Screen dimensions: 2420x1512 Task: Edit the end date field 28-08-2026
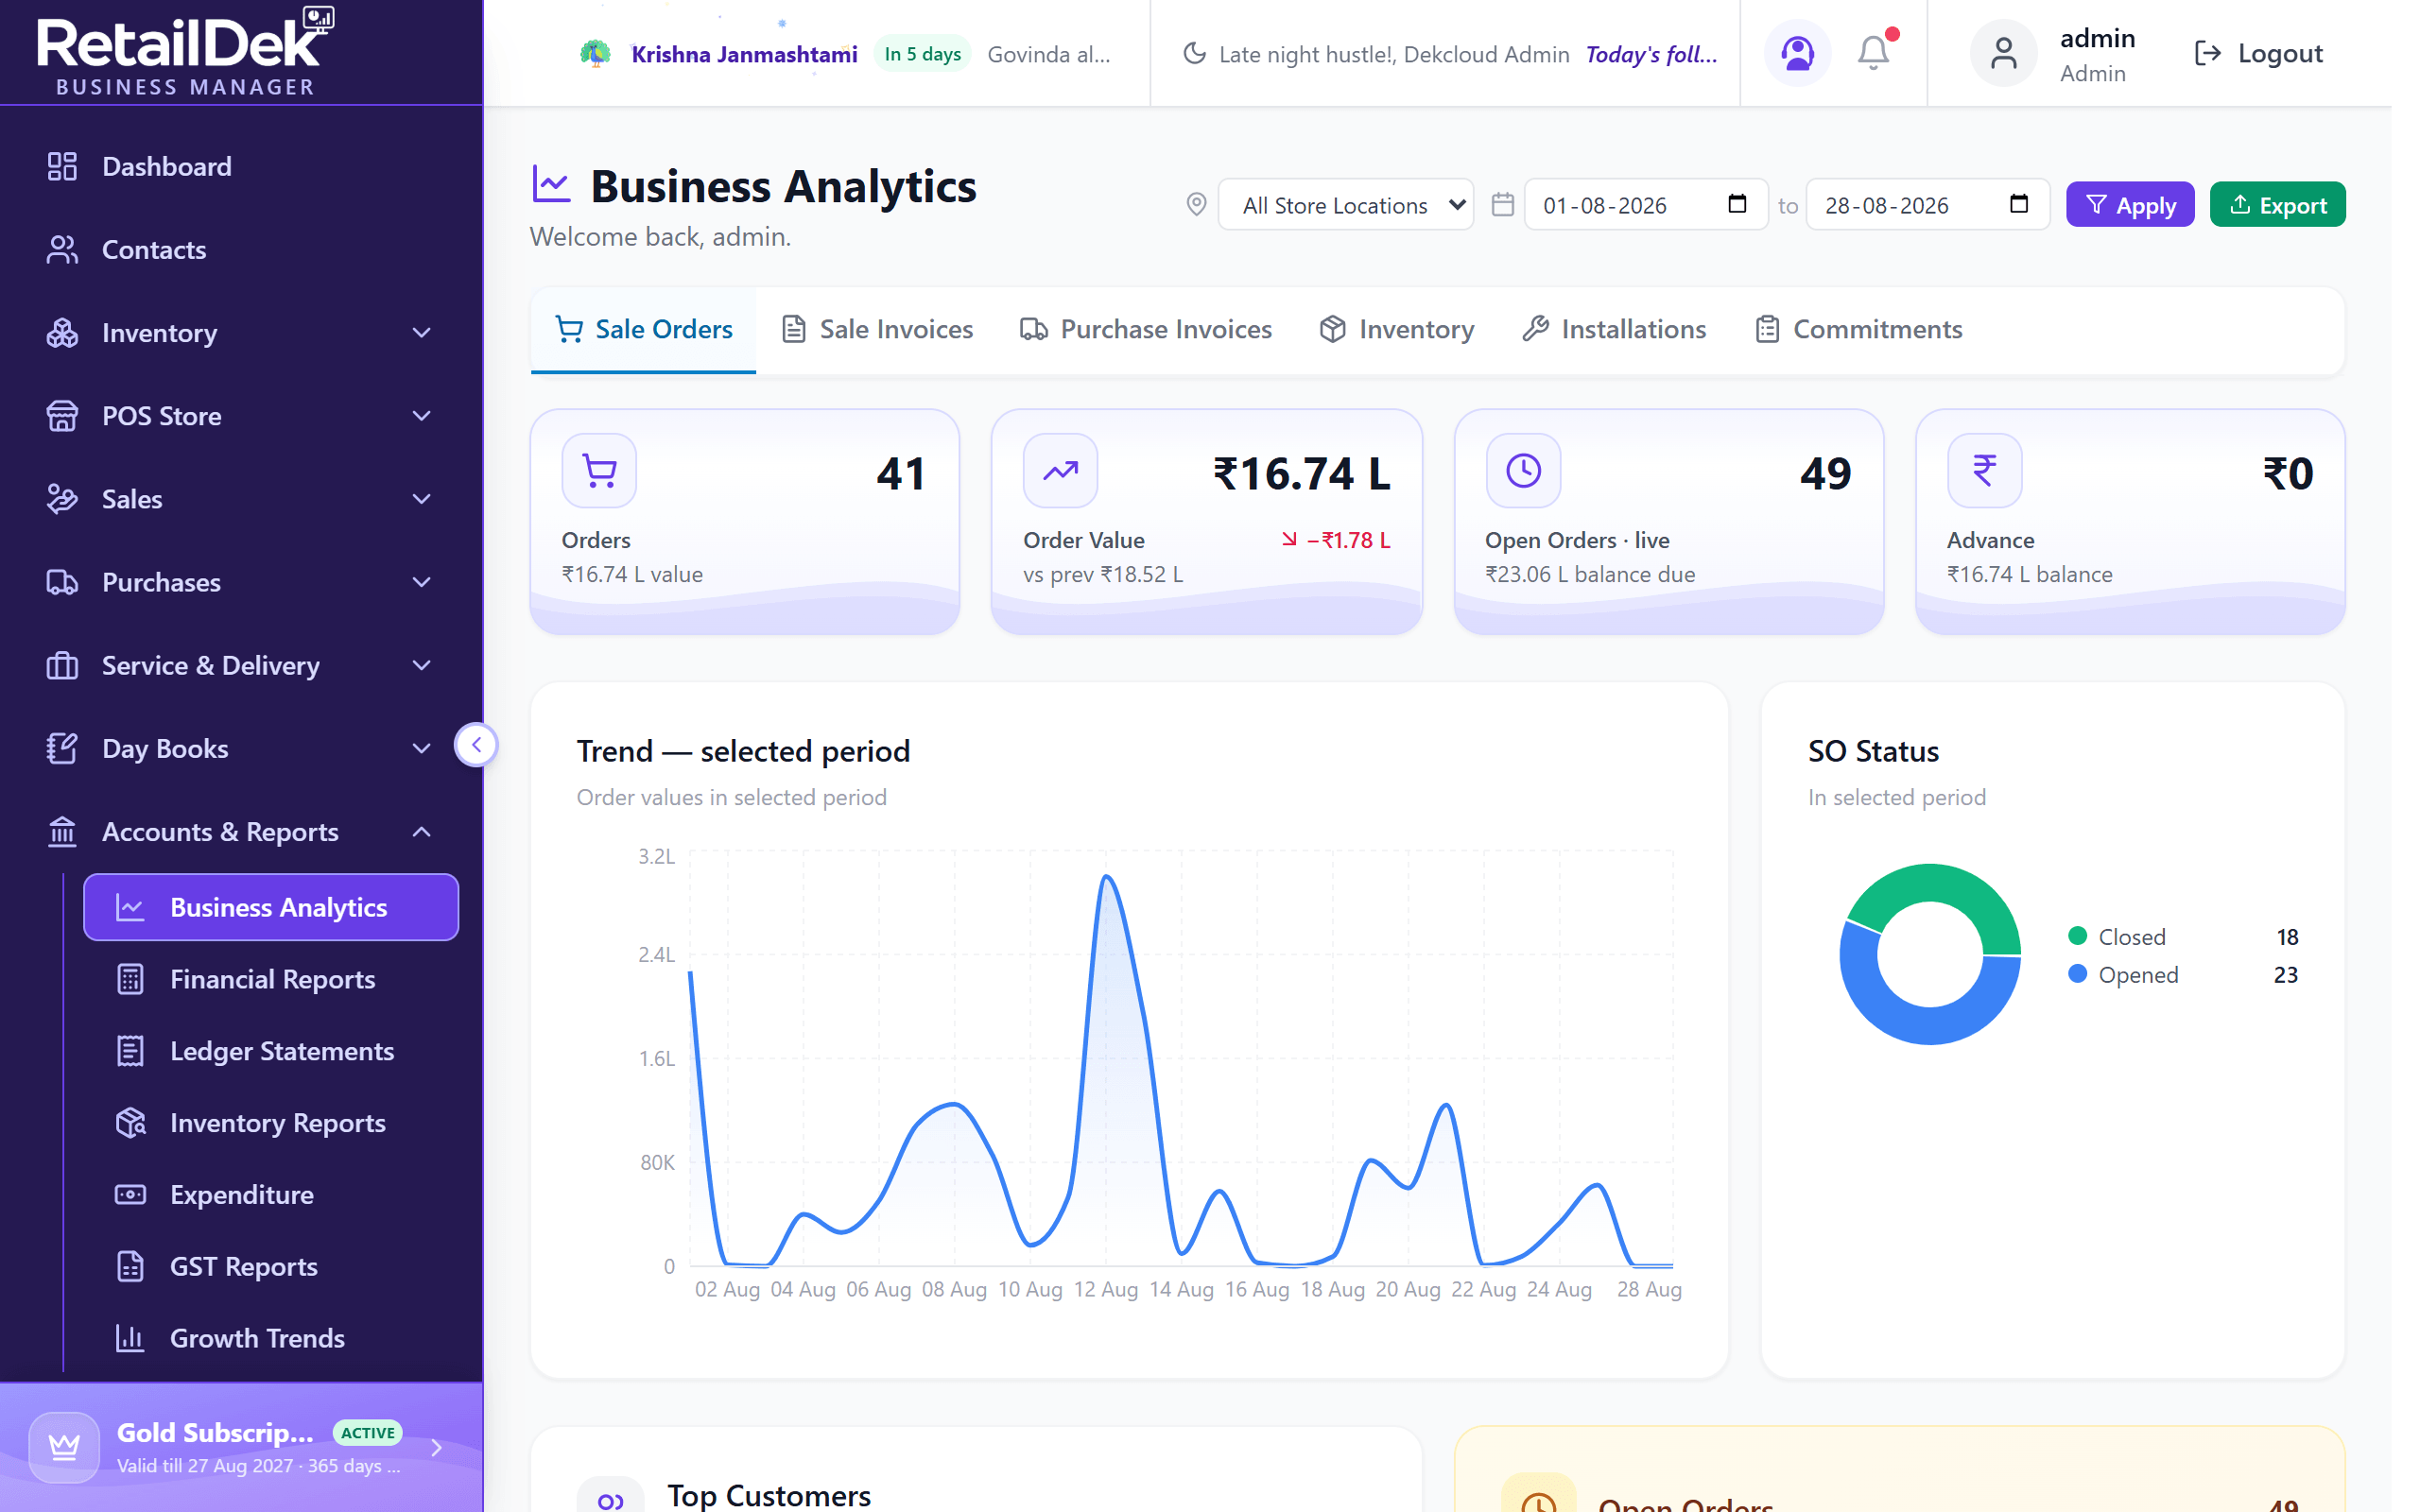pos(1928,204)
